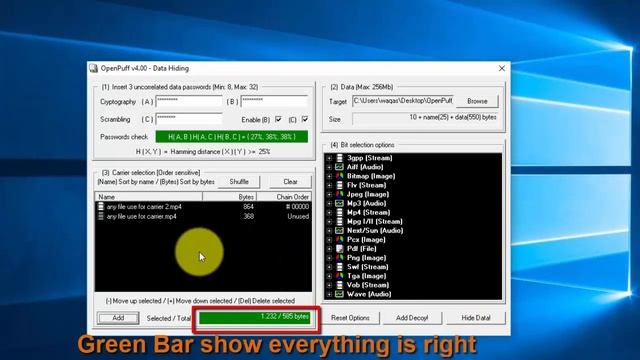Close the OpenPuff Data Hiding window
The width and height of the screenshot is (640, 360).
pos(502,69)
